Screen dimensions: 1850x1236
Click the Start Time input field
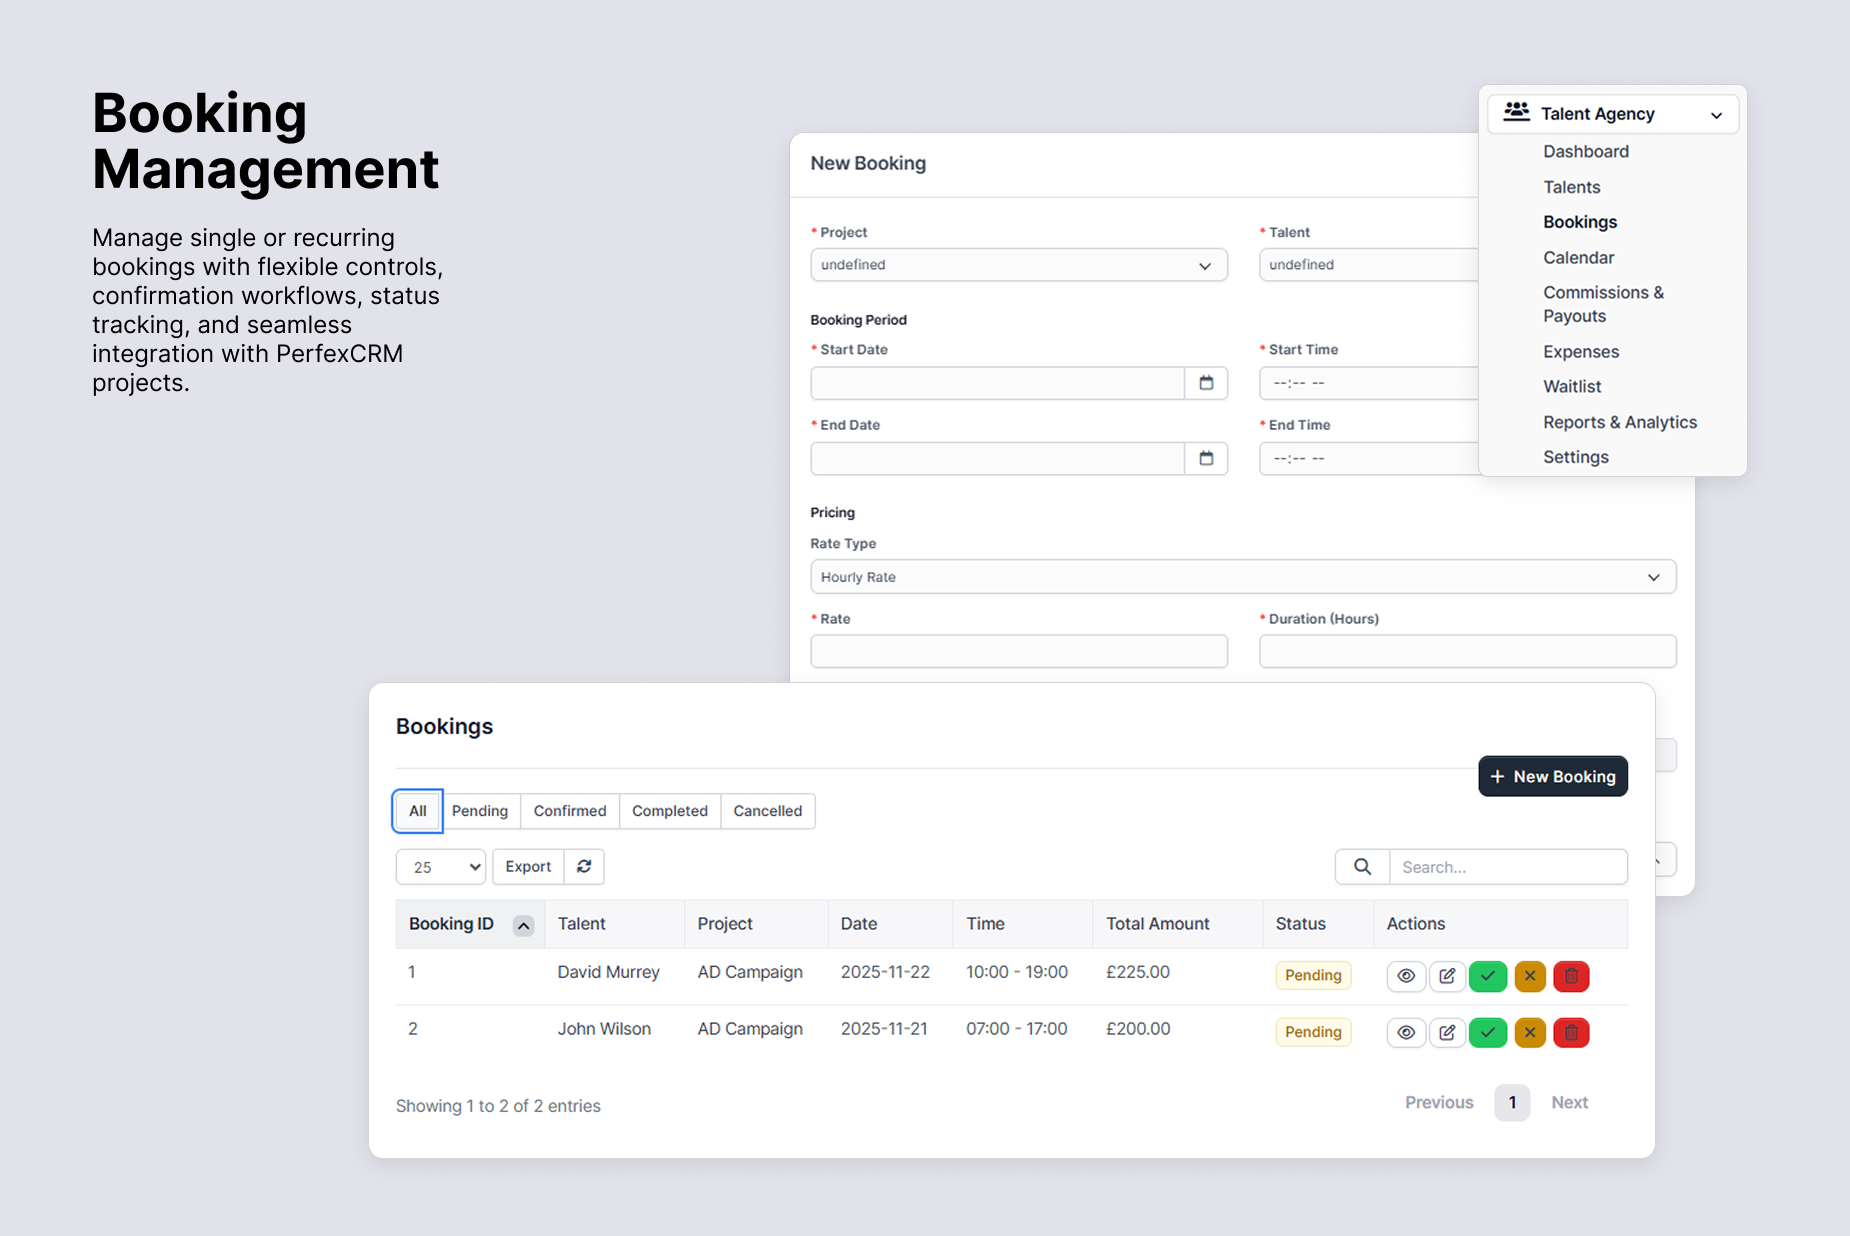tap(1369, 383)
